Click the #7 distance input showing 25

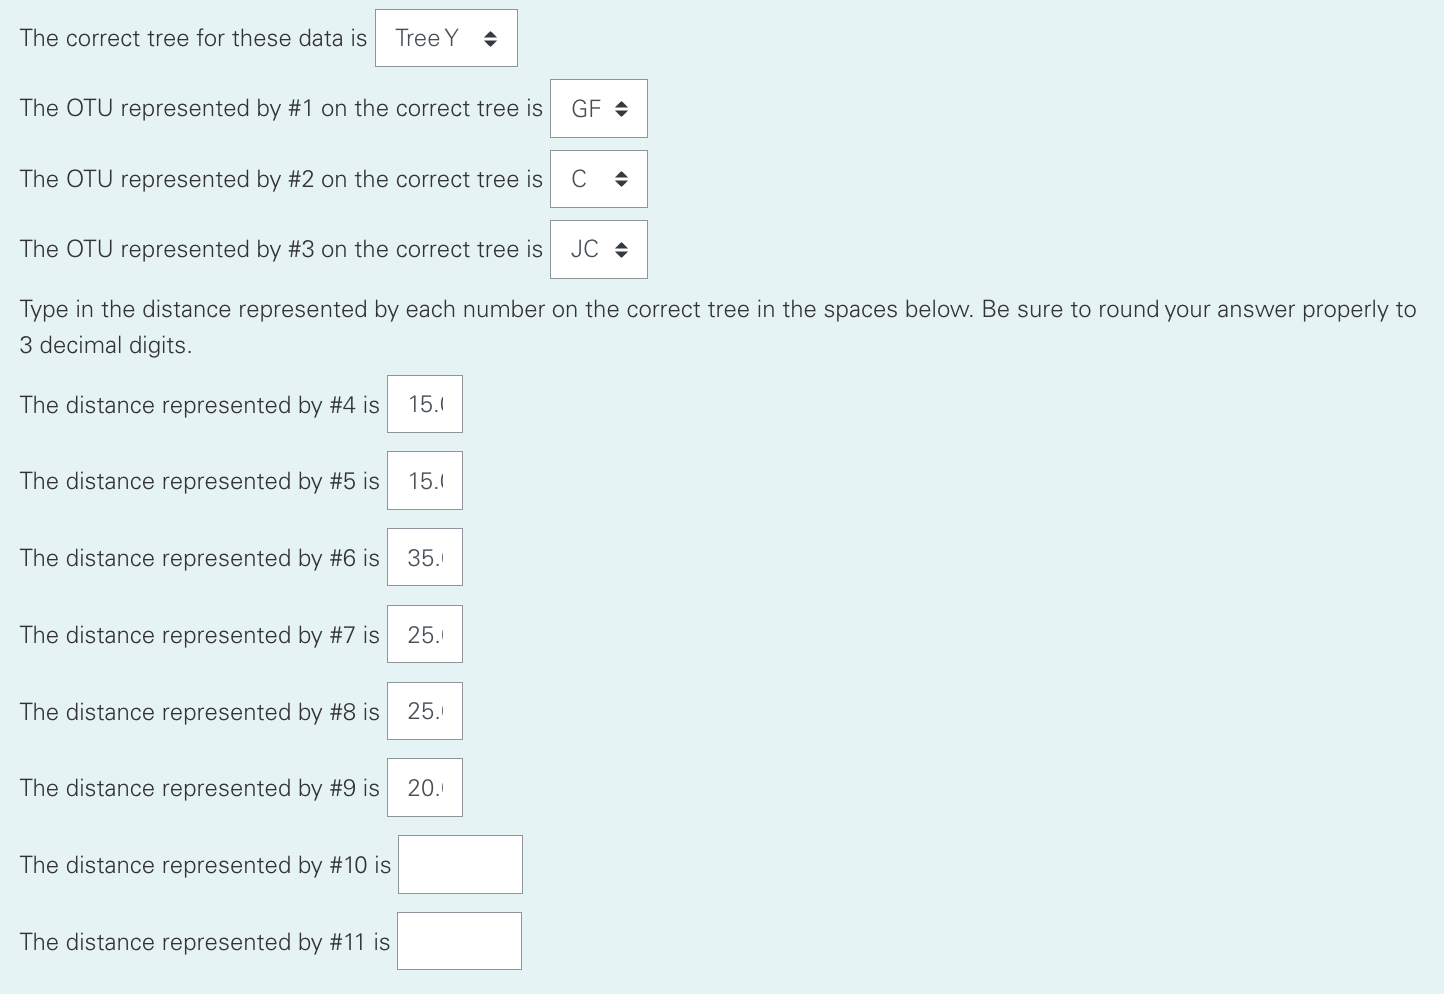[424, 634]
